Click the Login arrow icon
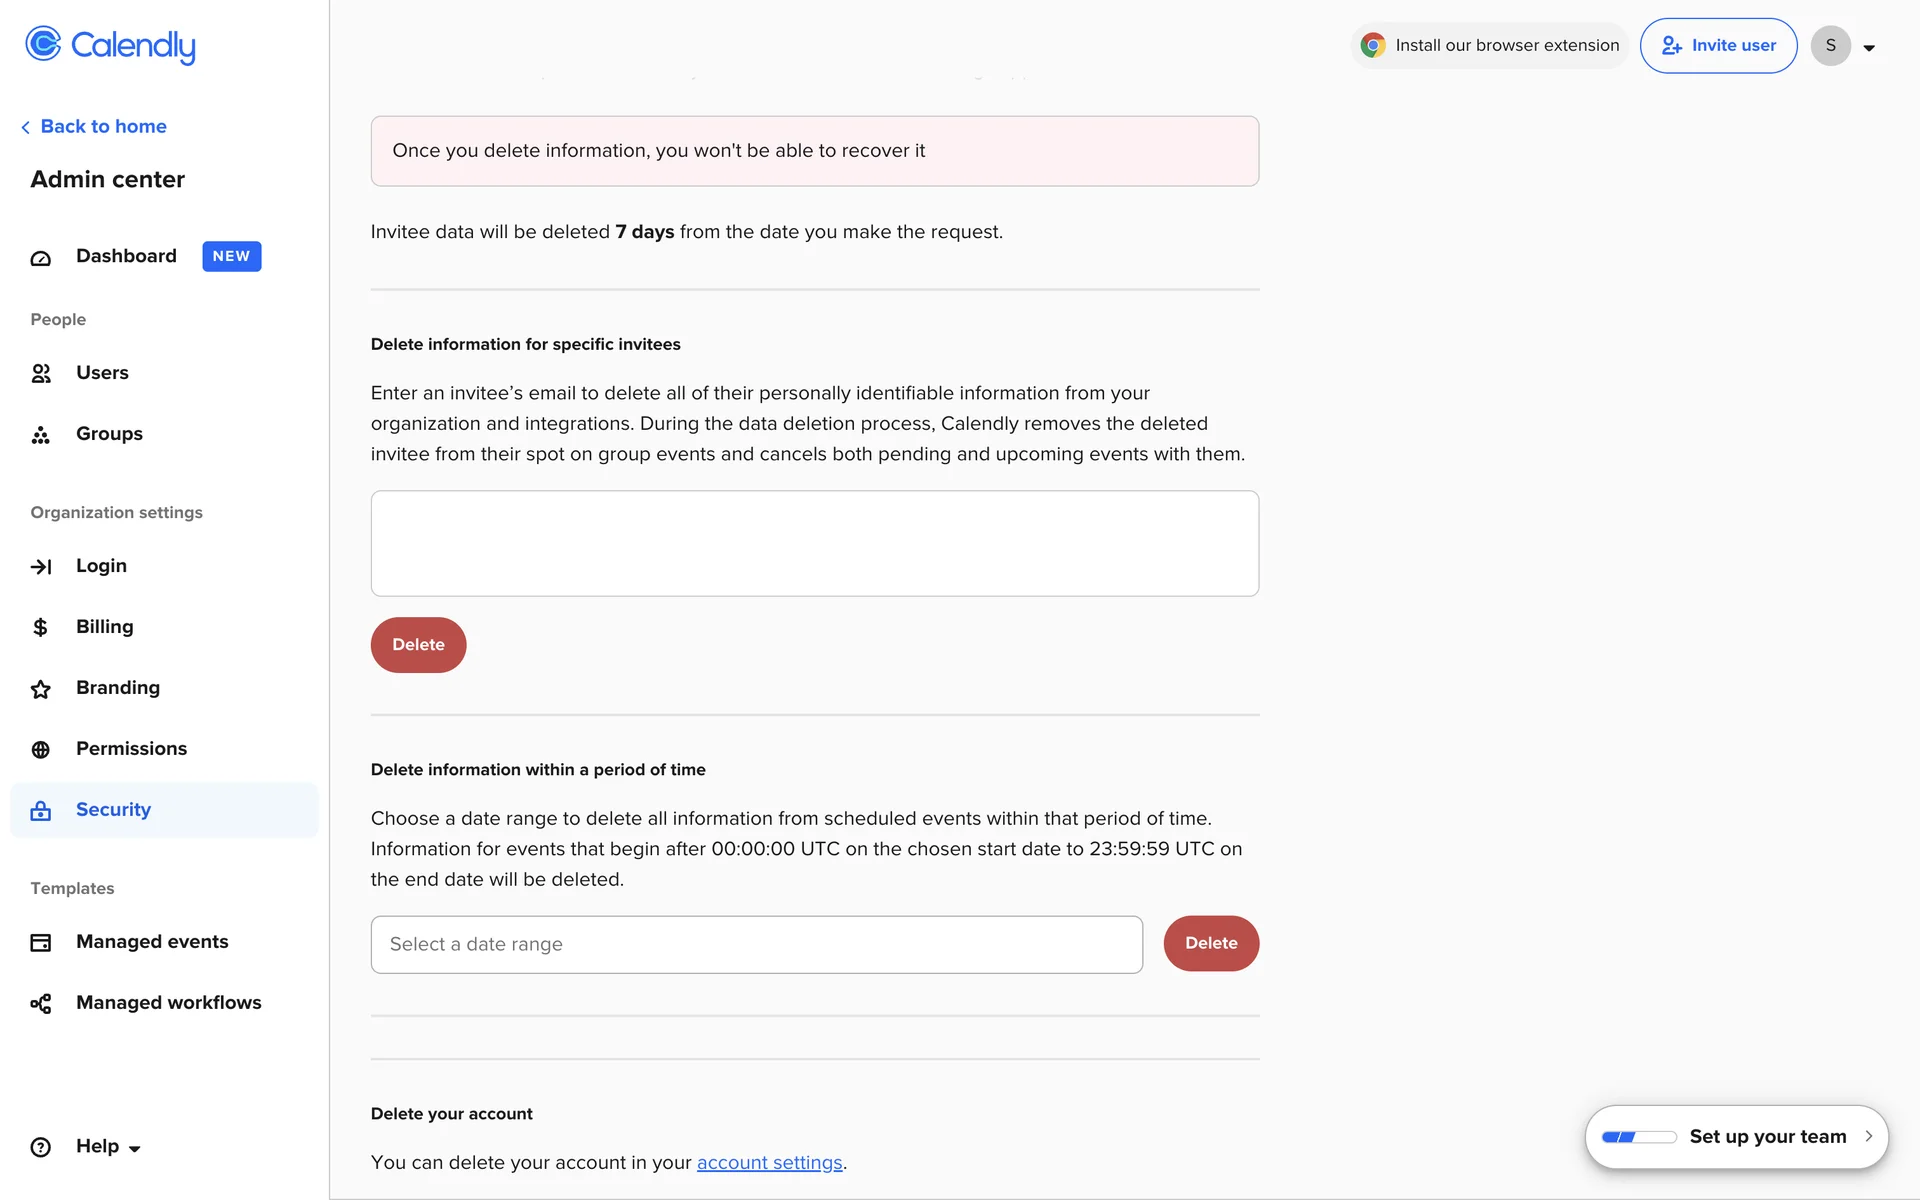Viewport: 1920px width, 1200px height. coord(41,567)
